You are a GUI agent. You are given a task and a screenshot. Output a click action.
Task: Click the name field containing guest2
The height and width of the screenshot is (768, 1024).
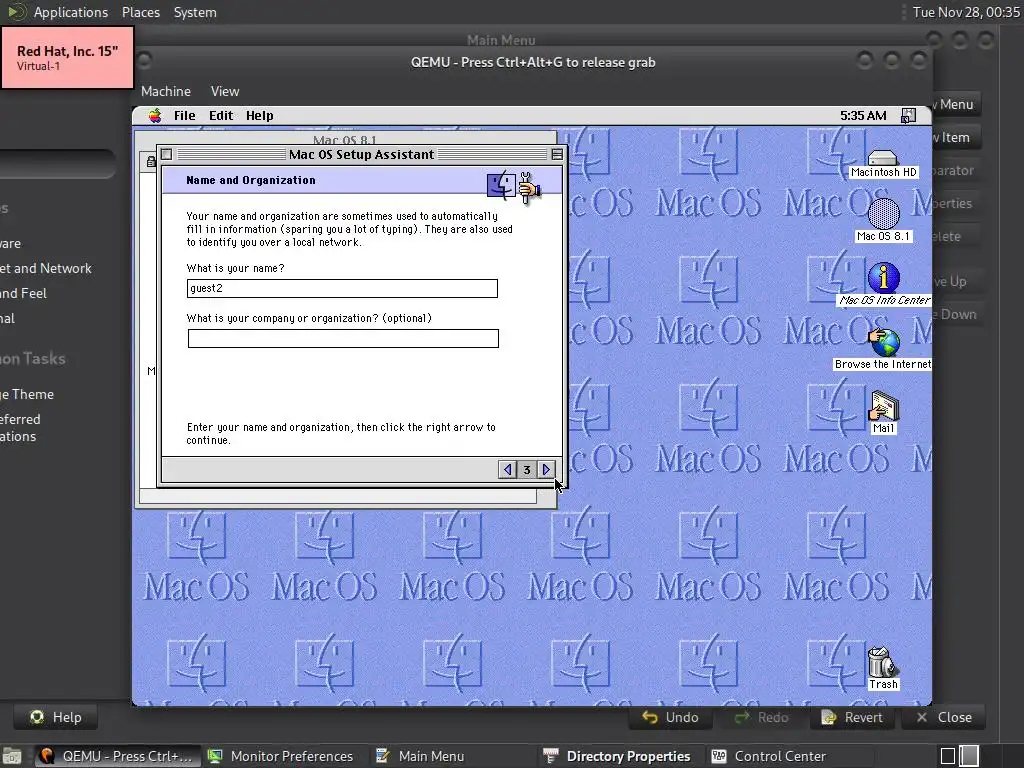[x=342, y=289]
